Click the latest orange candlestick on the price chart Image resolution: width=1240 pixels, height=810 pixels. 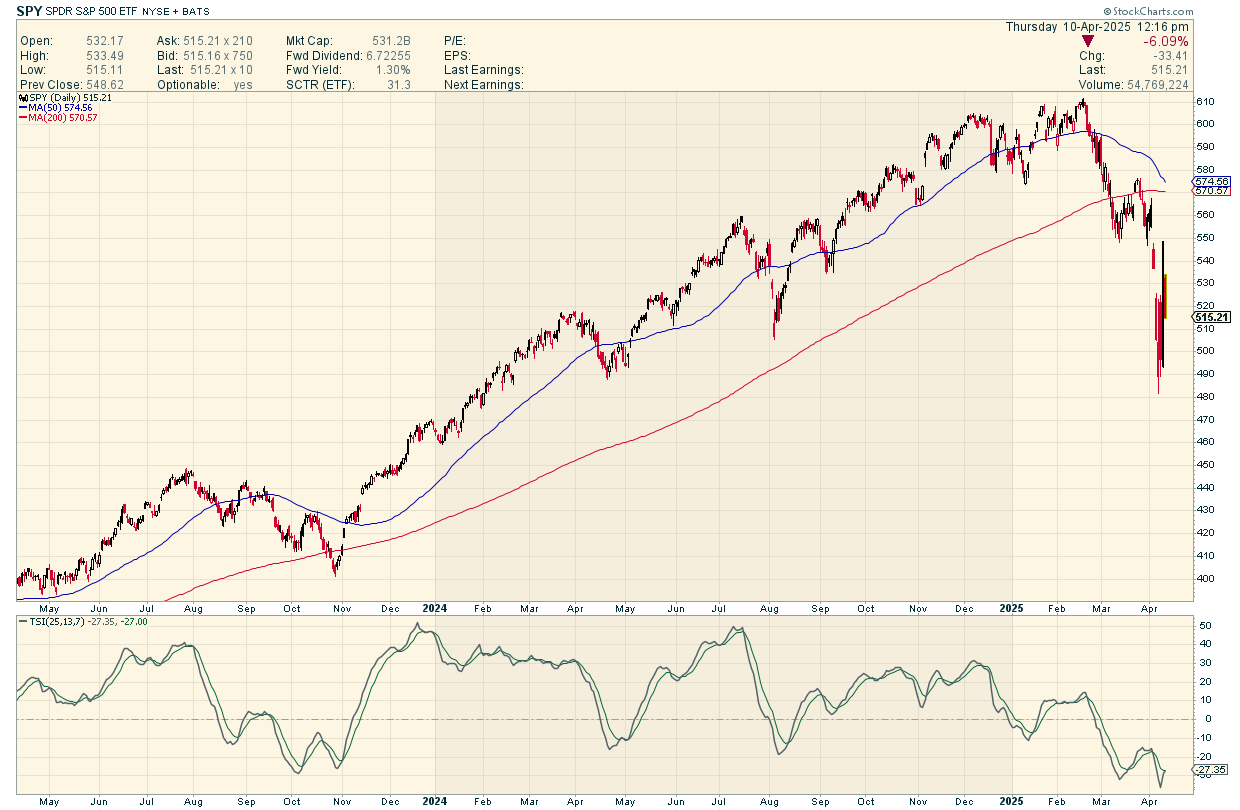(x=1167, y=296)
